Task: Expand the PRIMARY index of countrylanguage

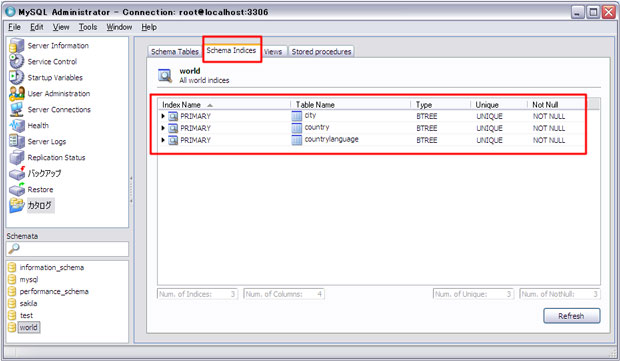Action: click(x=163, y=140)
